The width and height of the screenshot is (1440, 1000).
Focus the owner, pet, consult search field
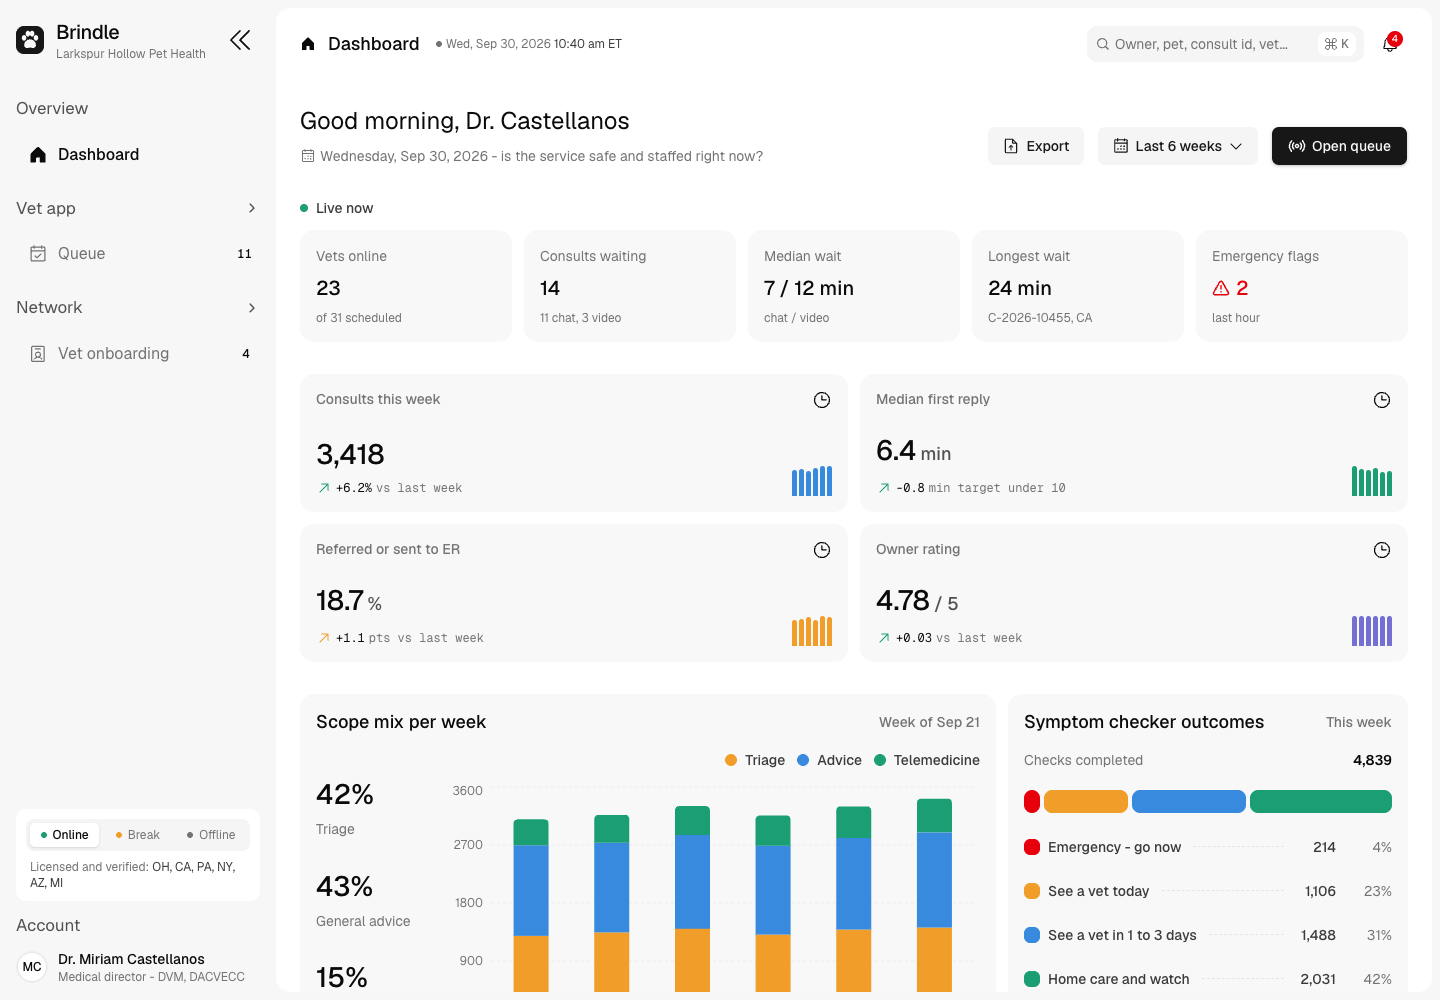click(x=1225, y=44)
